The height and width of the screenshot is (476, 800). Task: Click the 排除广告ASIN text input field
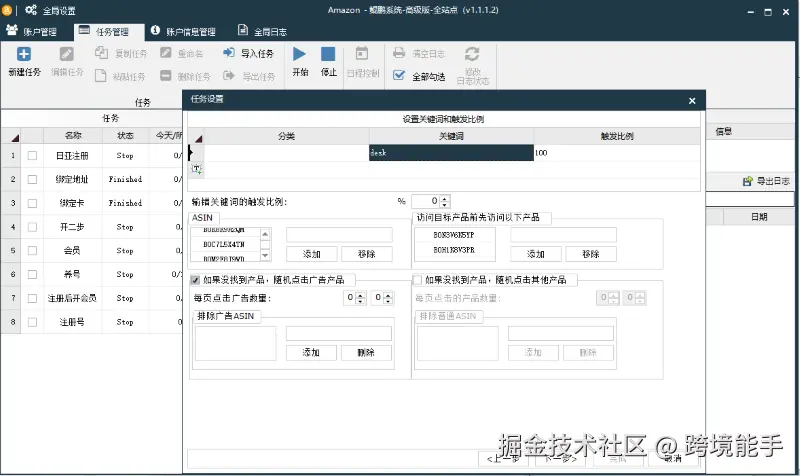pos(339,333)
